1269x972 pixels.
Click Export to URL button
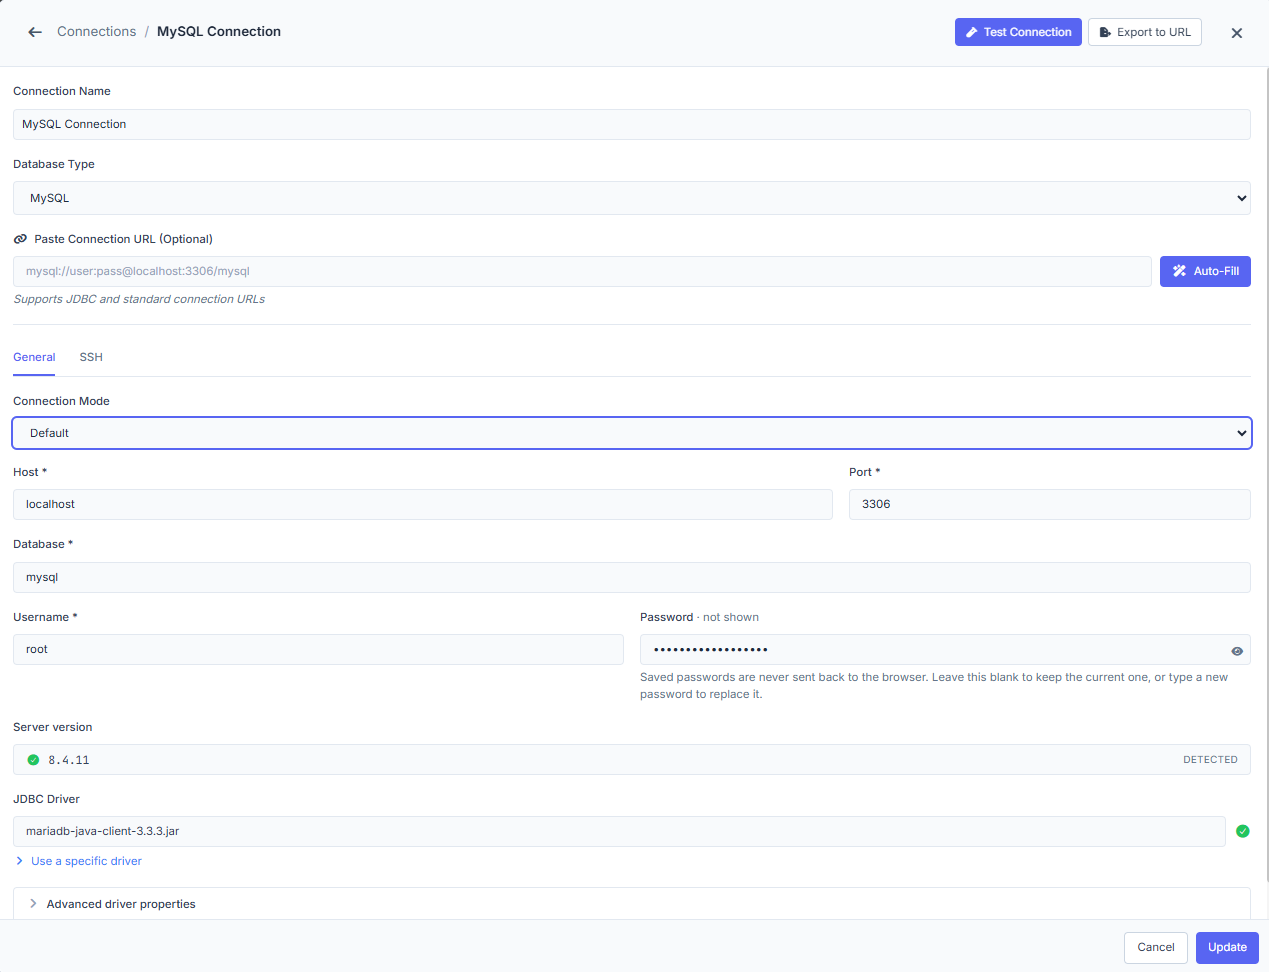1145,32
